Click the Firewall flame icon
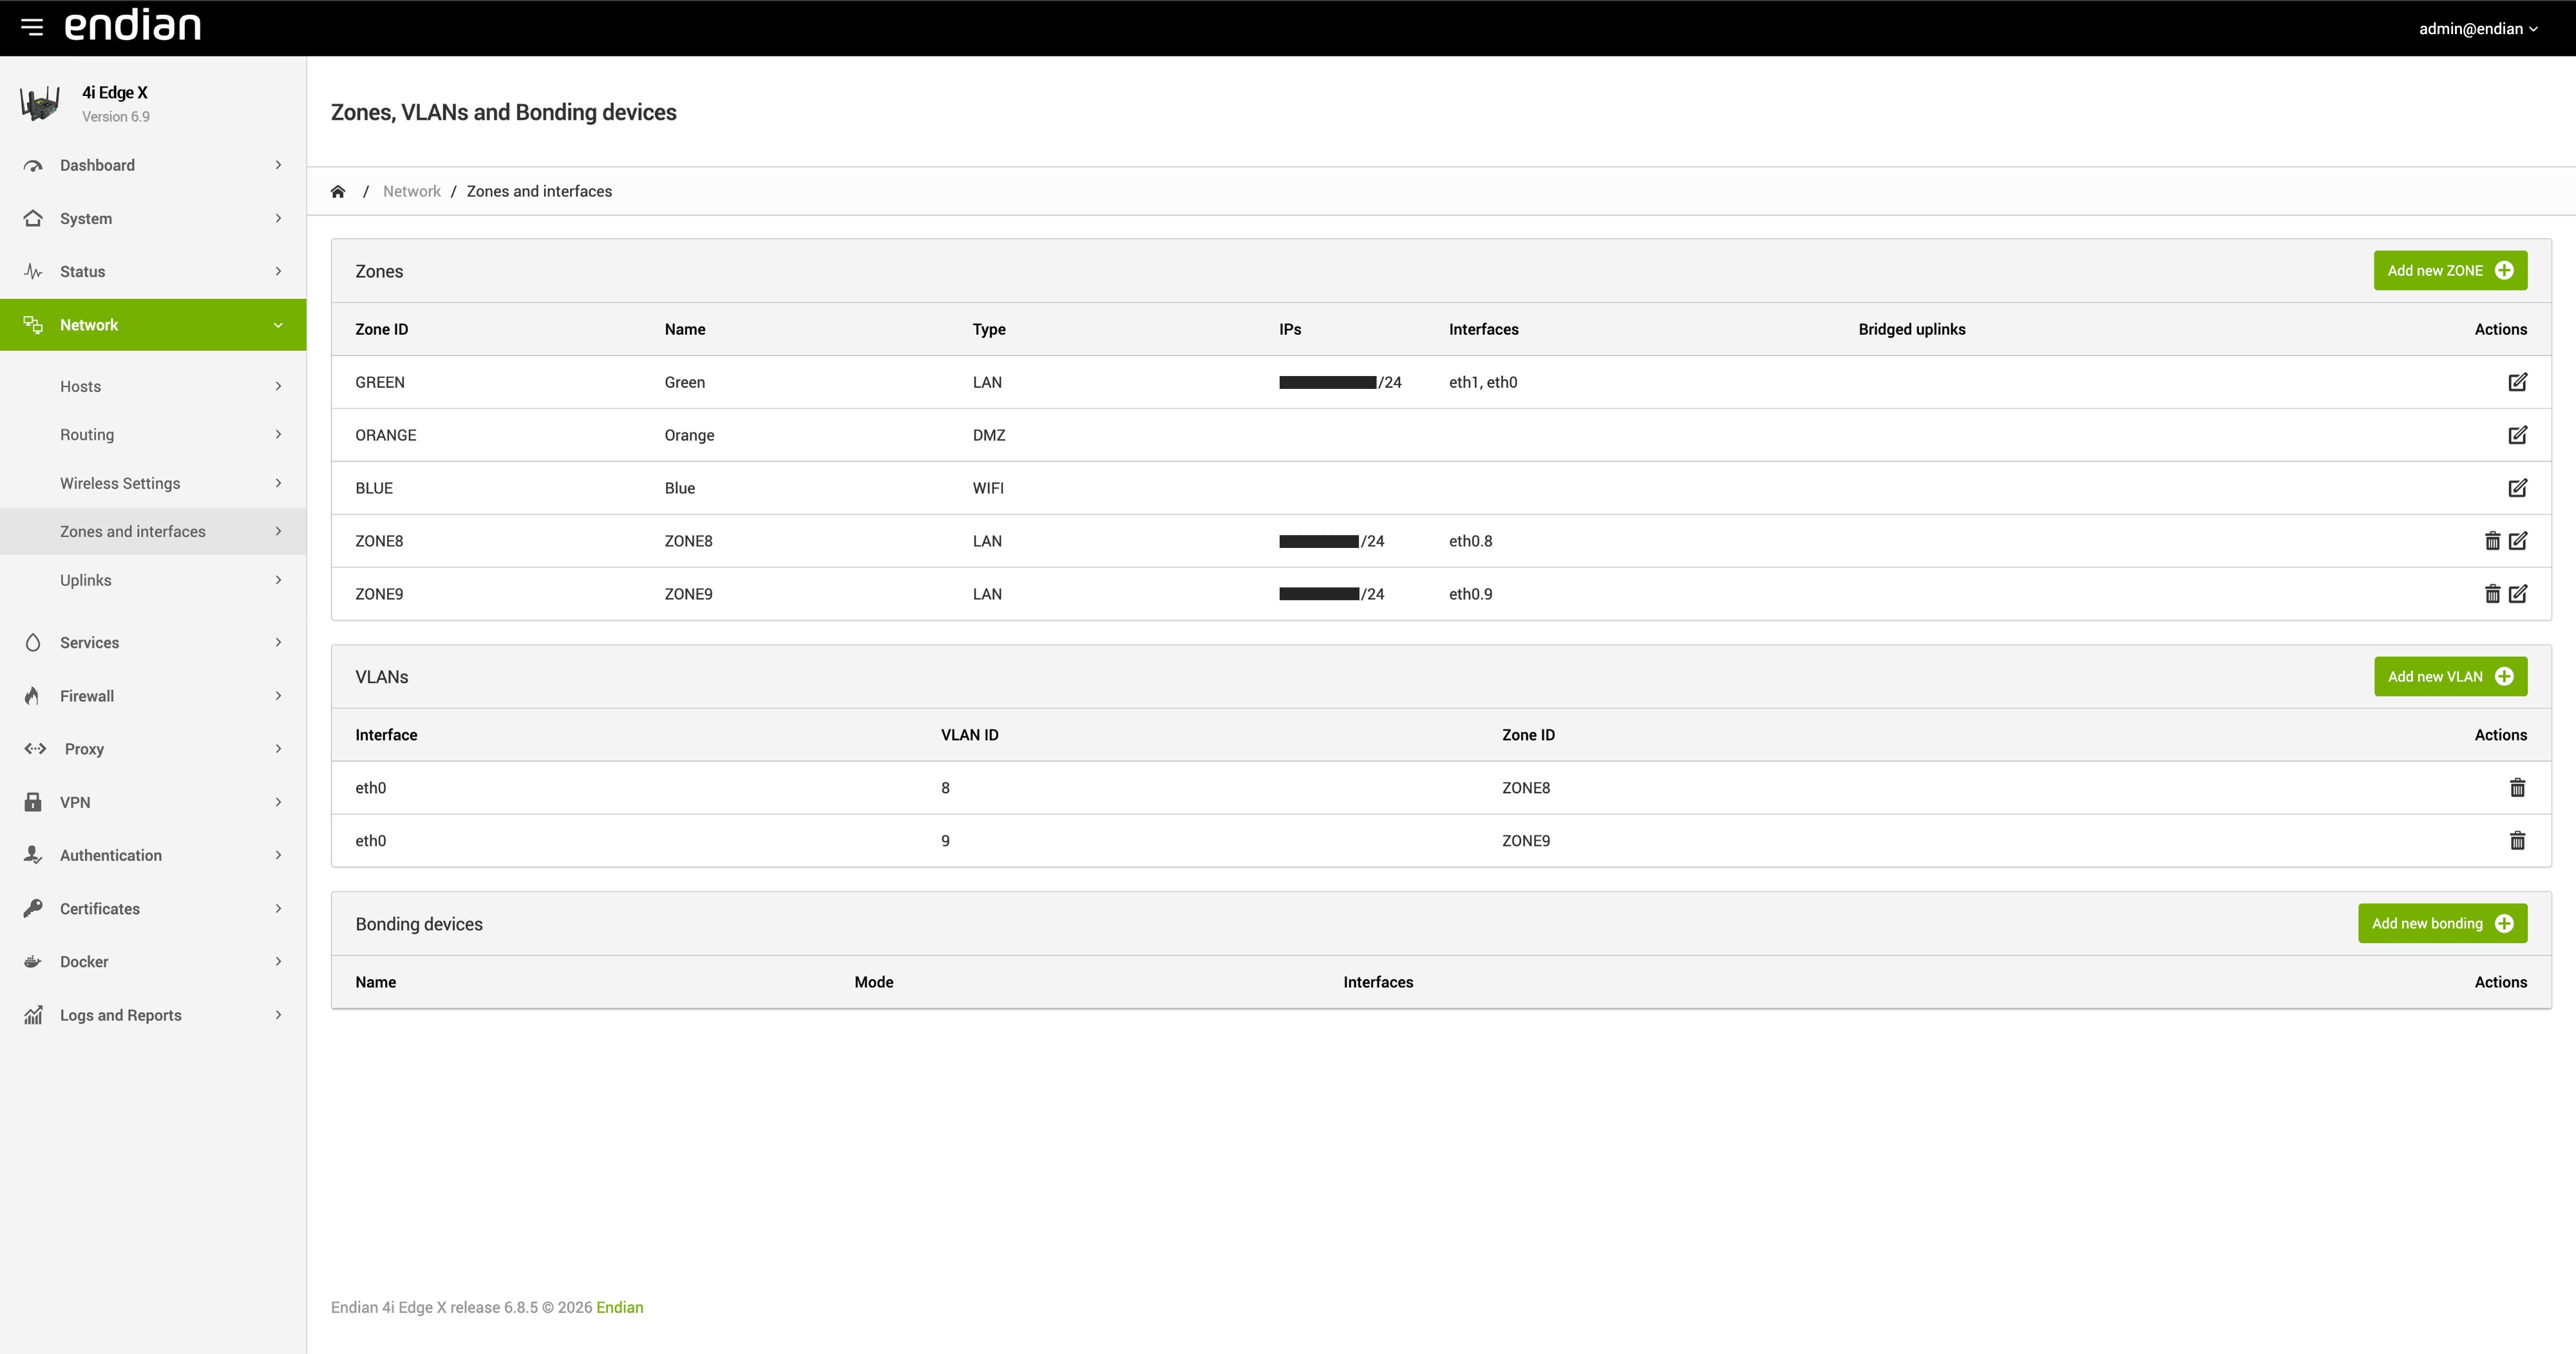Viewport: 2576px width, 1354px height. pos(33,695)
